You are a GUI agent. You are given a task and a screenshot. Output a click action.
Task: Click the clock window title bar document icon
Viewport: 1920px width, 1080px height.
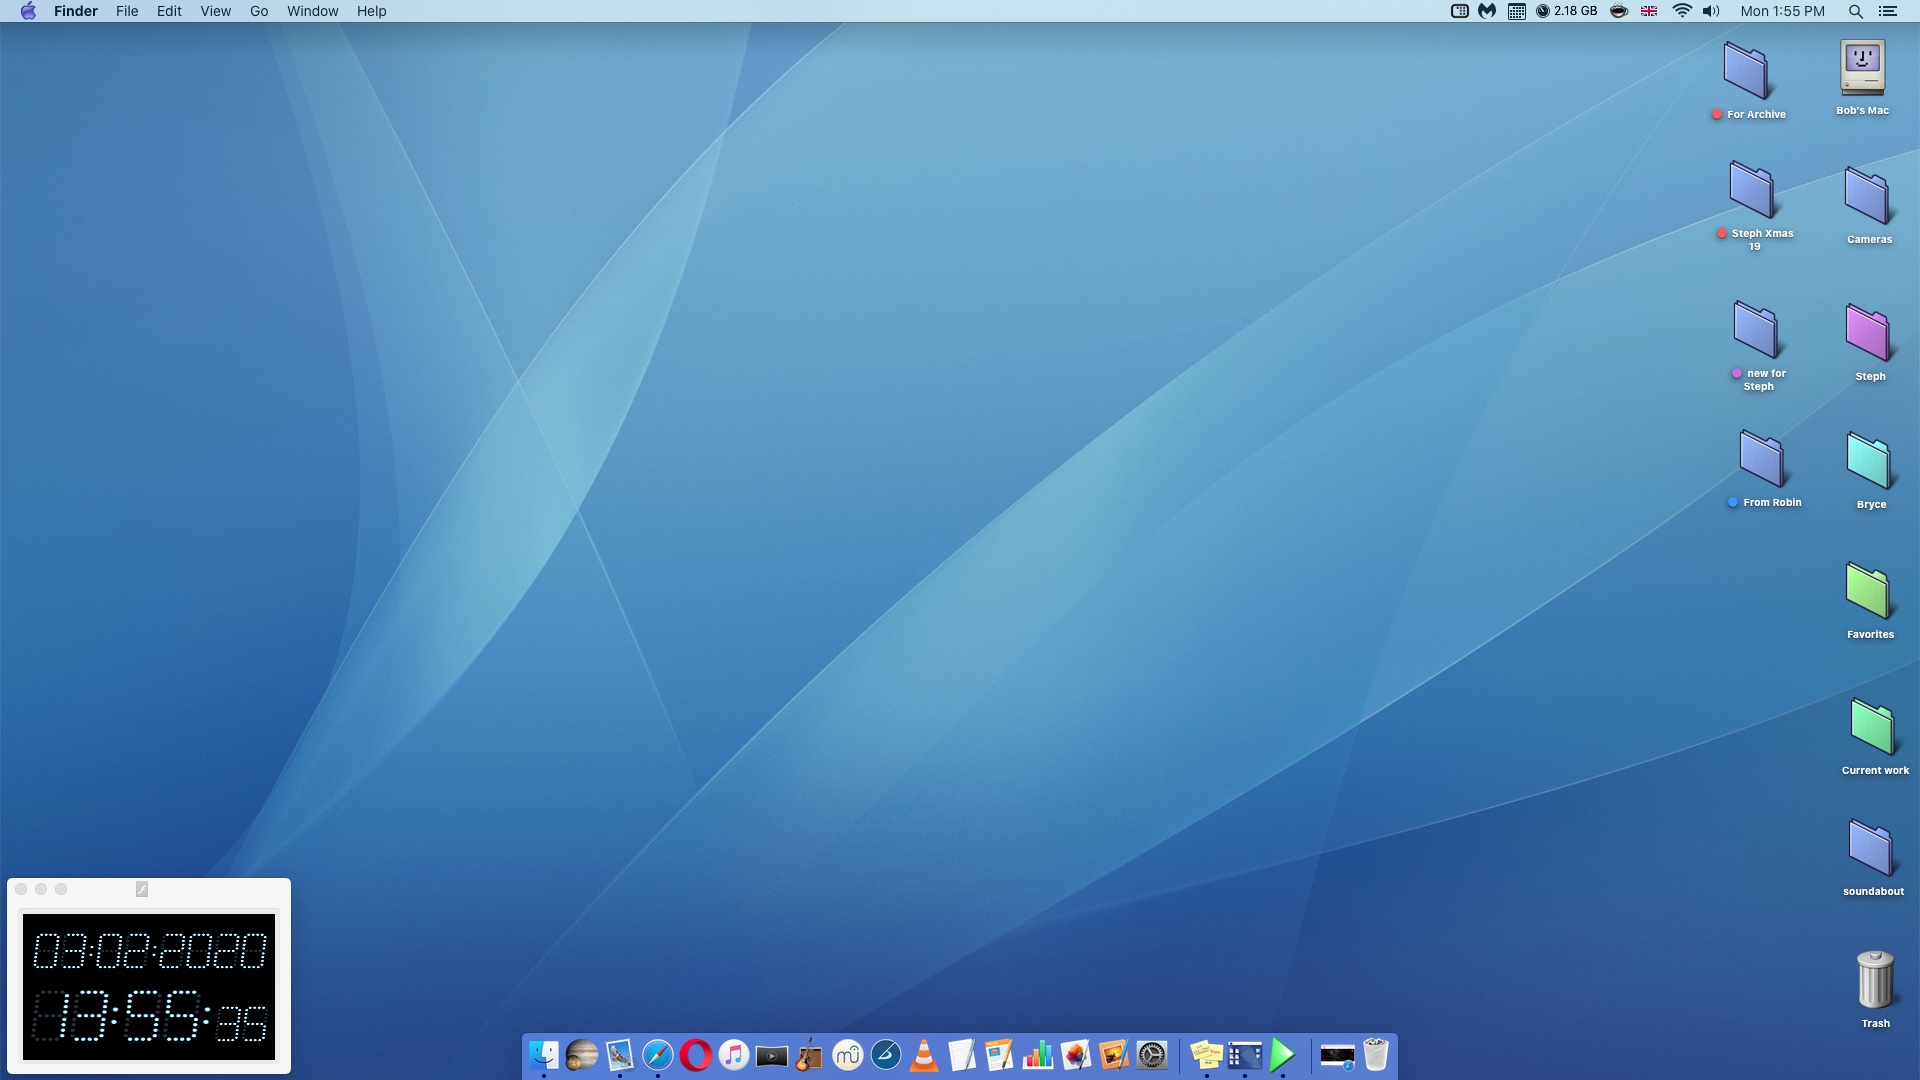point(142,889)
